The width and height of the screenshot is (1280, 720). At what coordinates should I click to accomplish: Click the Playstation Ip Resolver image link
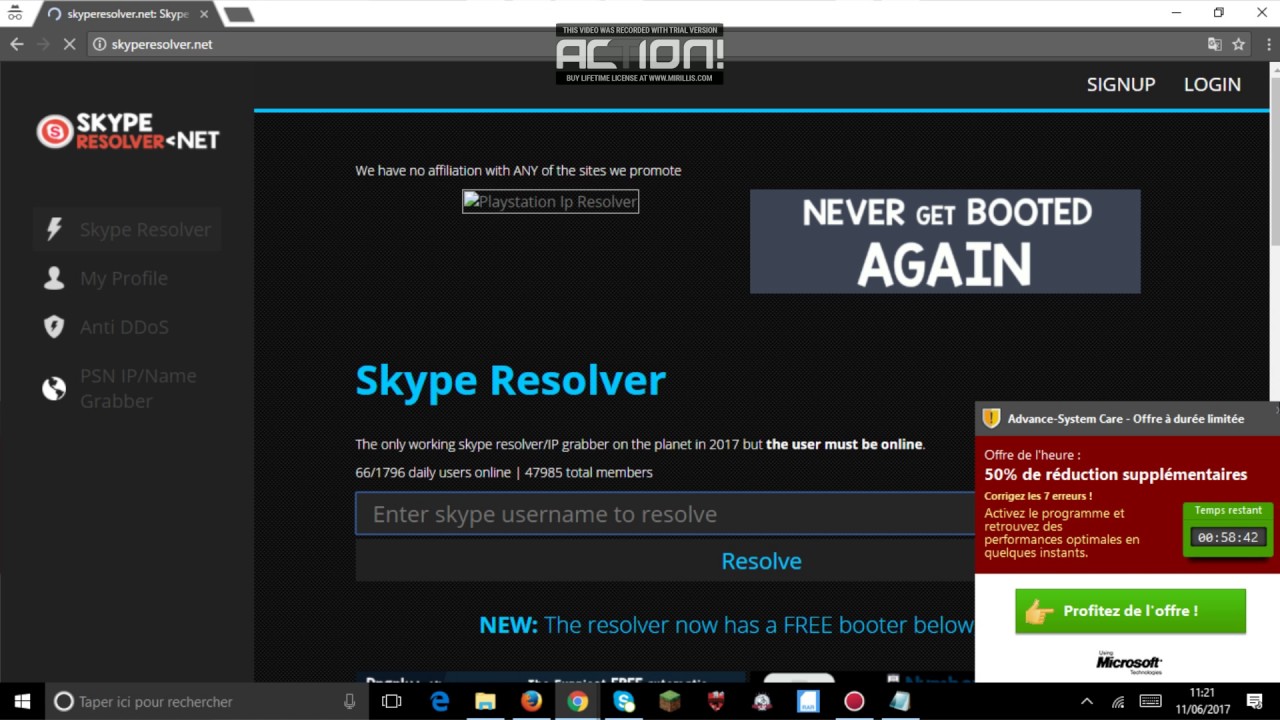point(550,202)
